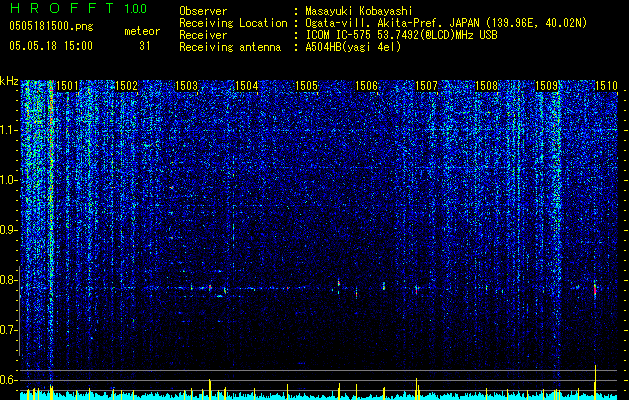Click the 1510 time marker
Image resolution: width=629 pixels, height=400 pixels.
[606, 86]
